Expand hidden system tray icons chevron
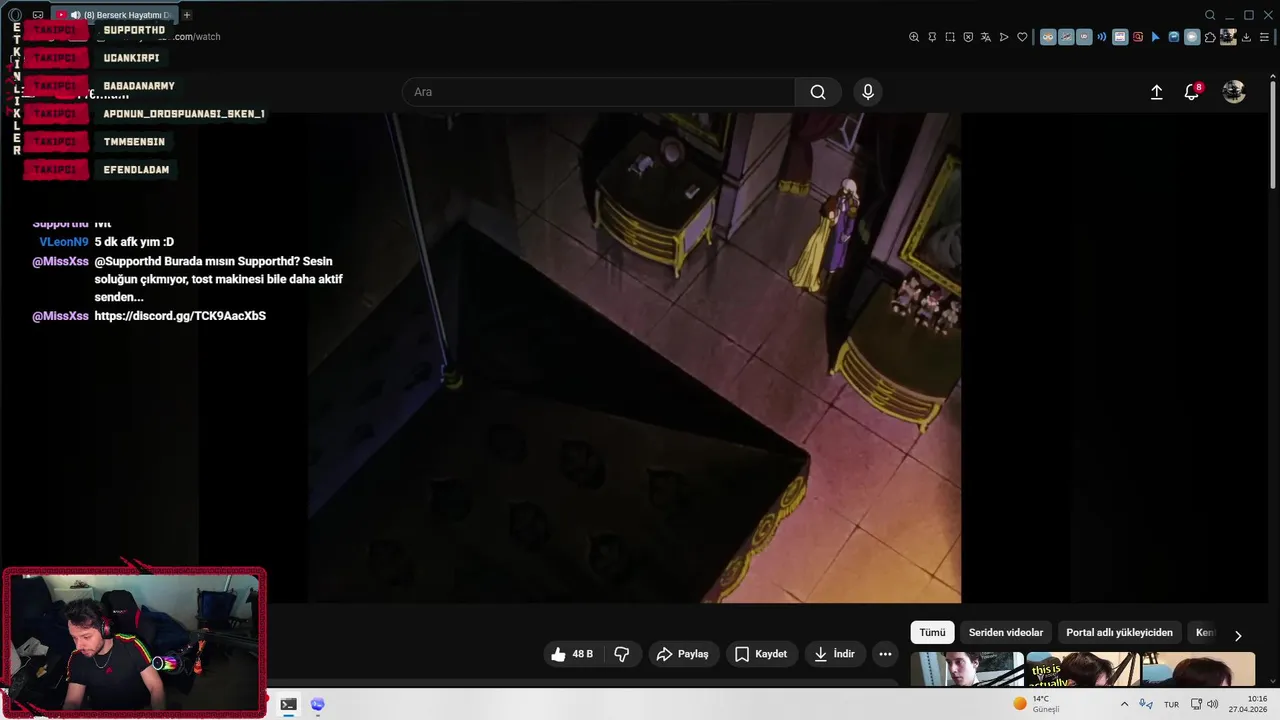This screenshot has width=1280, height=720. 1124,704
